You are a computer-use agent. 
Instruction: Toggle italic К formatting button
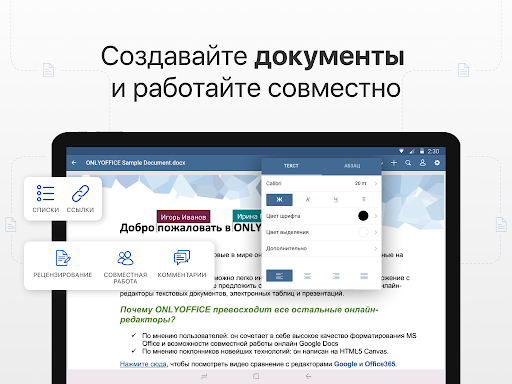coord(308,200)
